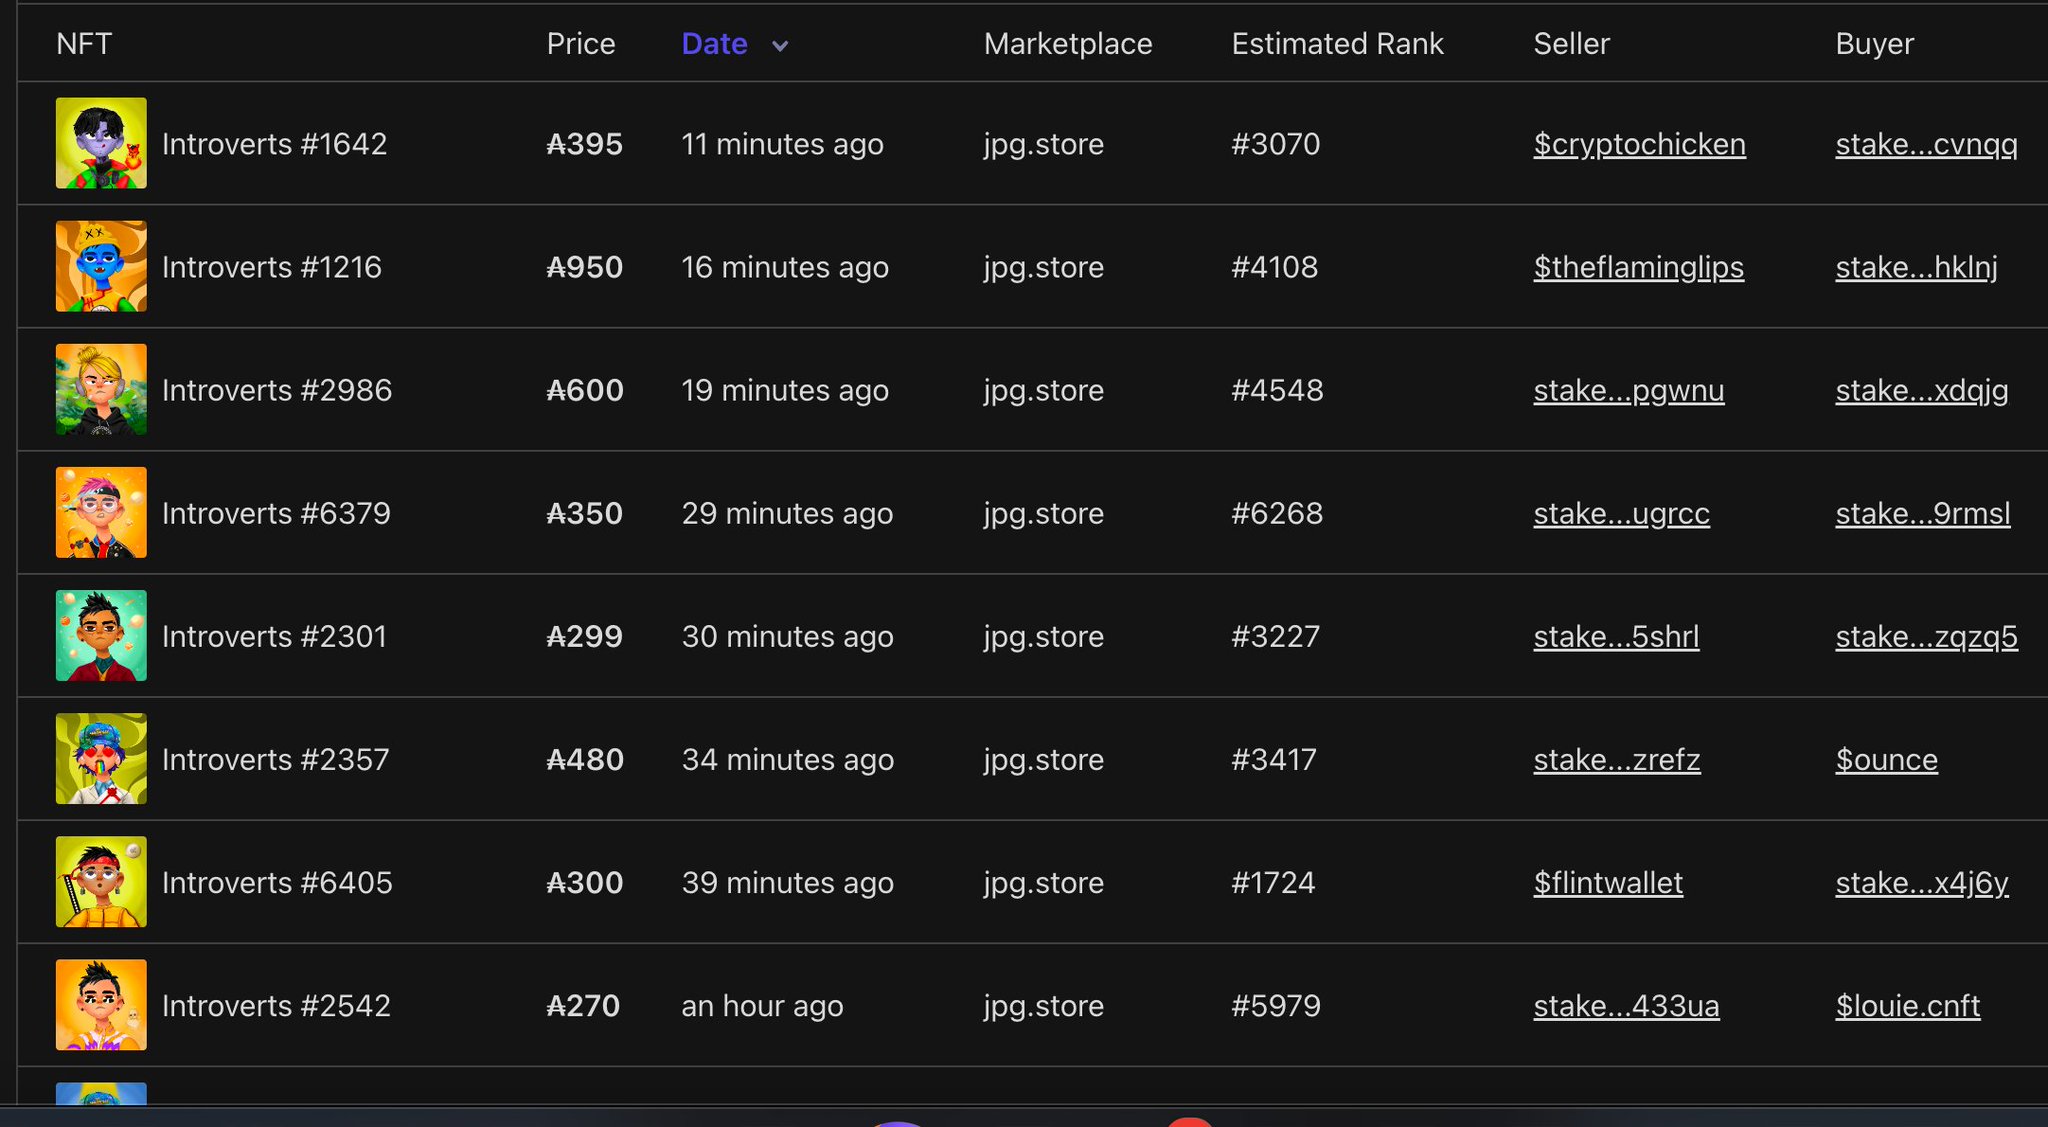Viewport: 2048px width, 1127px height.
Task: Open seller $theflaminglips profile
Action: [1638, 267]
